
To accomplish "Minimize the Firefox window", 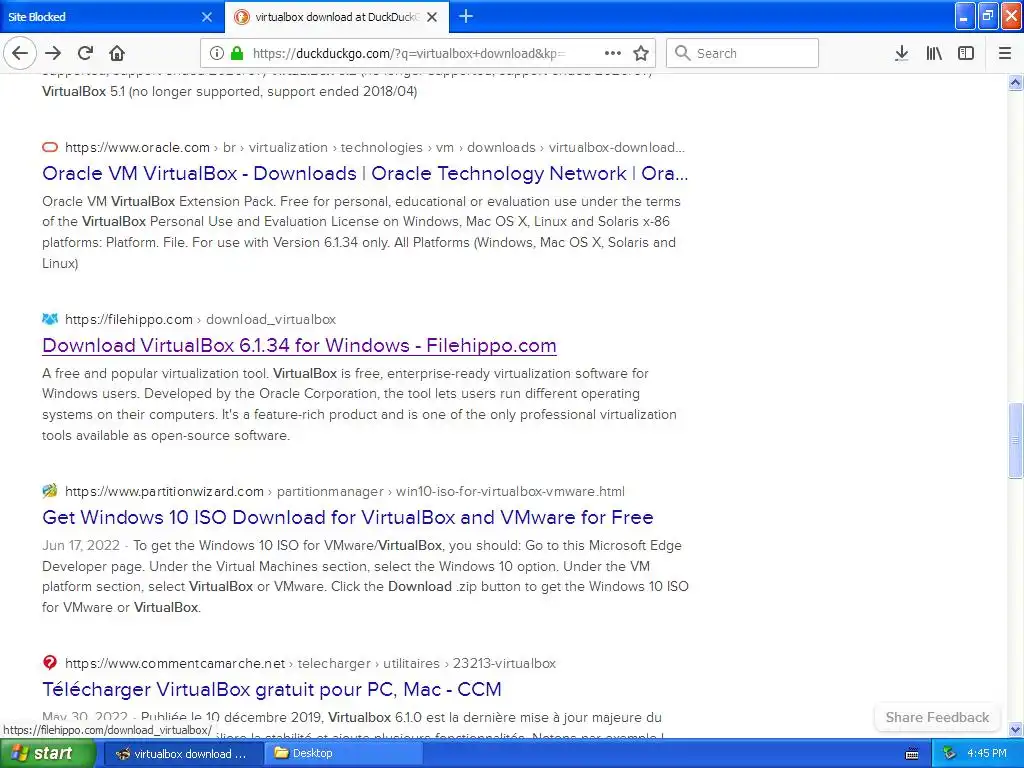I will click(965, 16).
